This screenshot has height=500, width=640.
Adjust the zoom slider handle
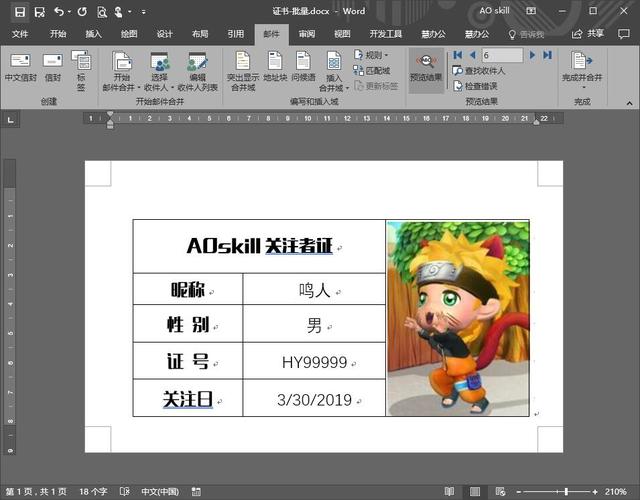[566, 491]
